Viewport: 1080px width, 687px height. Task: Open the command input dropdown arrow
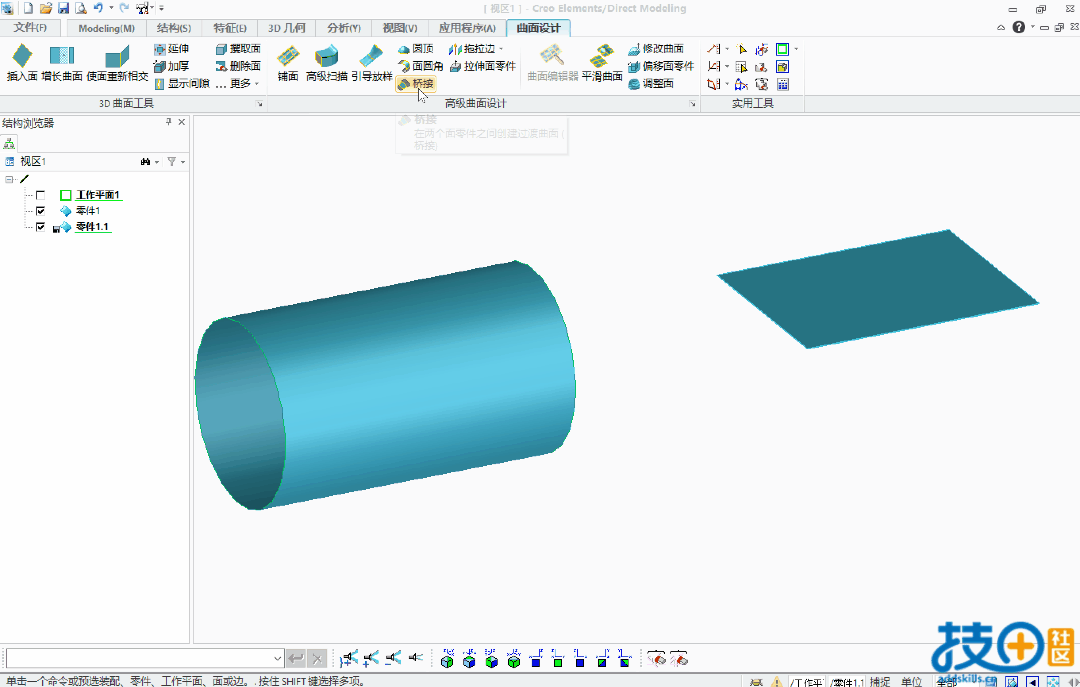[x=278, y=659]
